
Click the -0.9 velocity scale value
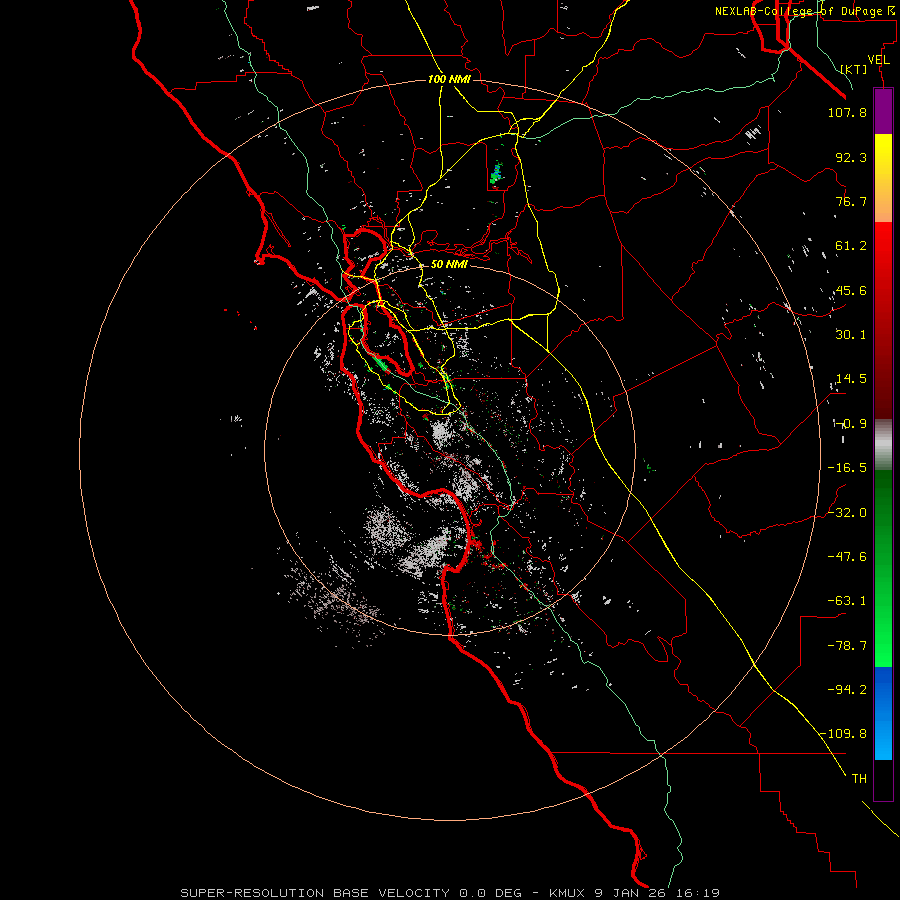851,424
